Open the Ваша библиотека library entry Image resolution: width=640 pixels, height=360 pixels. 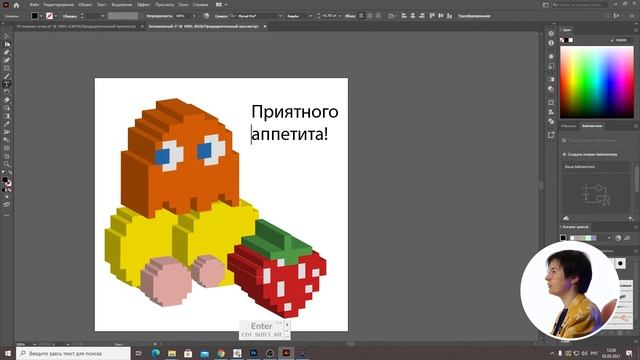tap(596, 167)
